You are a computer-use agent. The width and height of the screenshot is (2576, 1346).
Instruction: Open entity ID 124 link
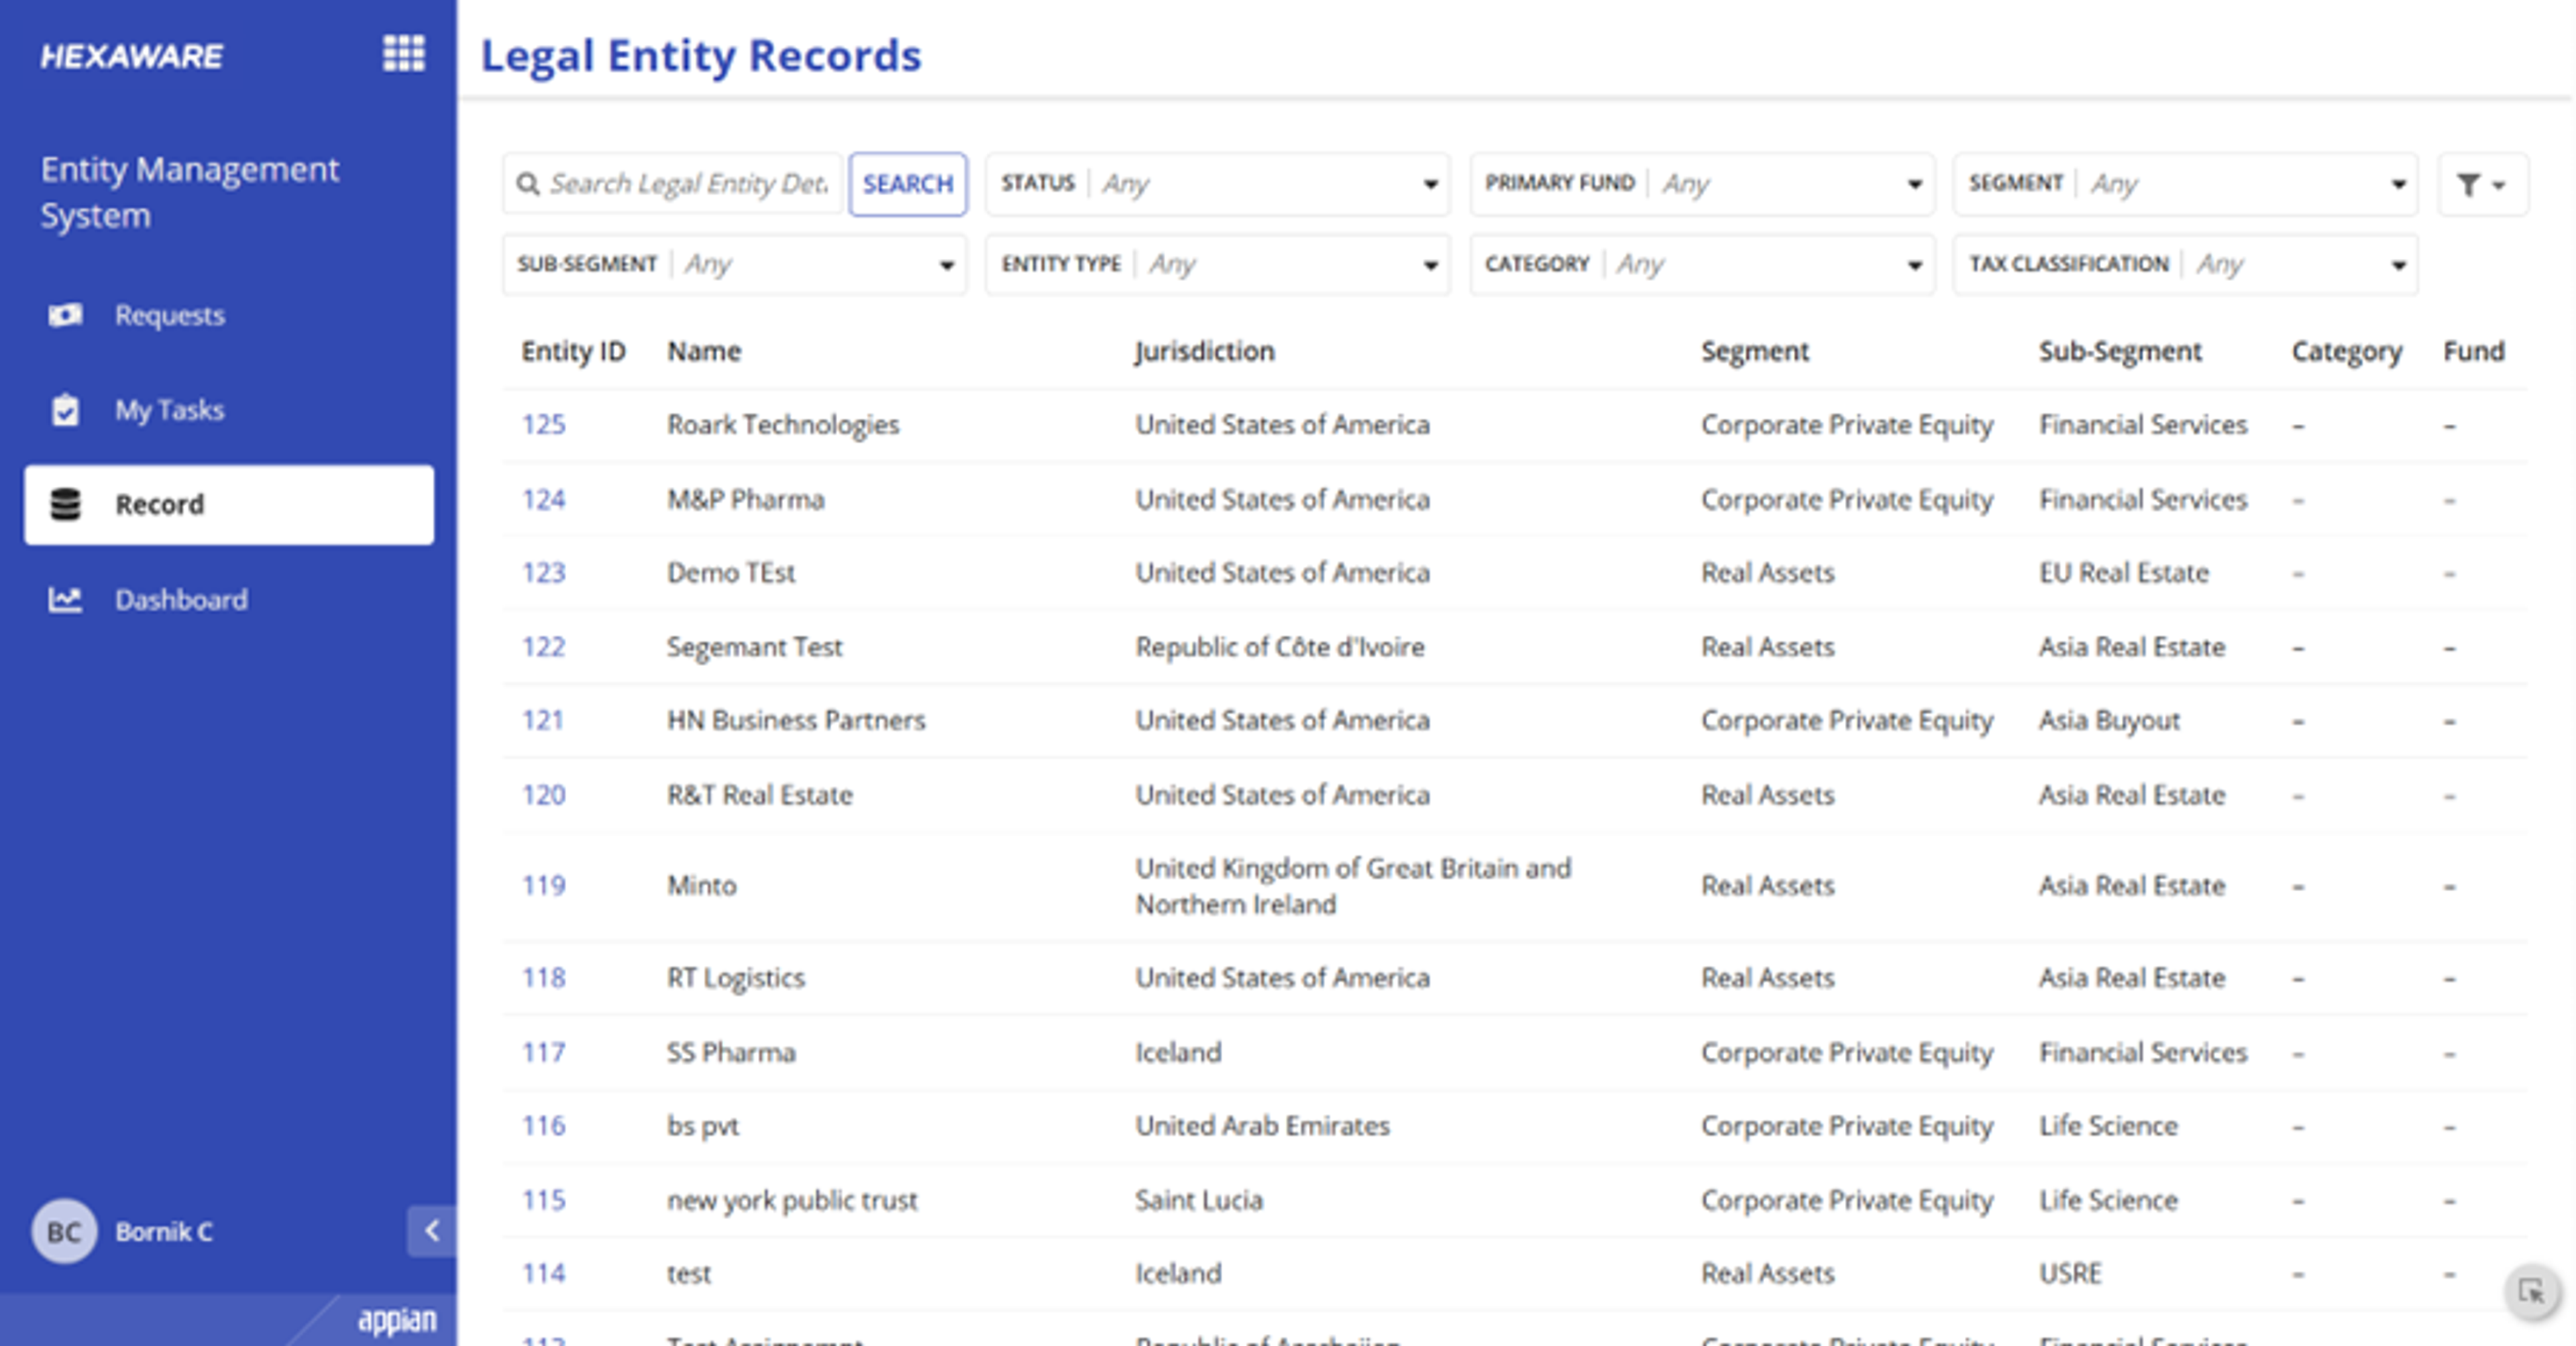(543, 499)
